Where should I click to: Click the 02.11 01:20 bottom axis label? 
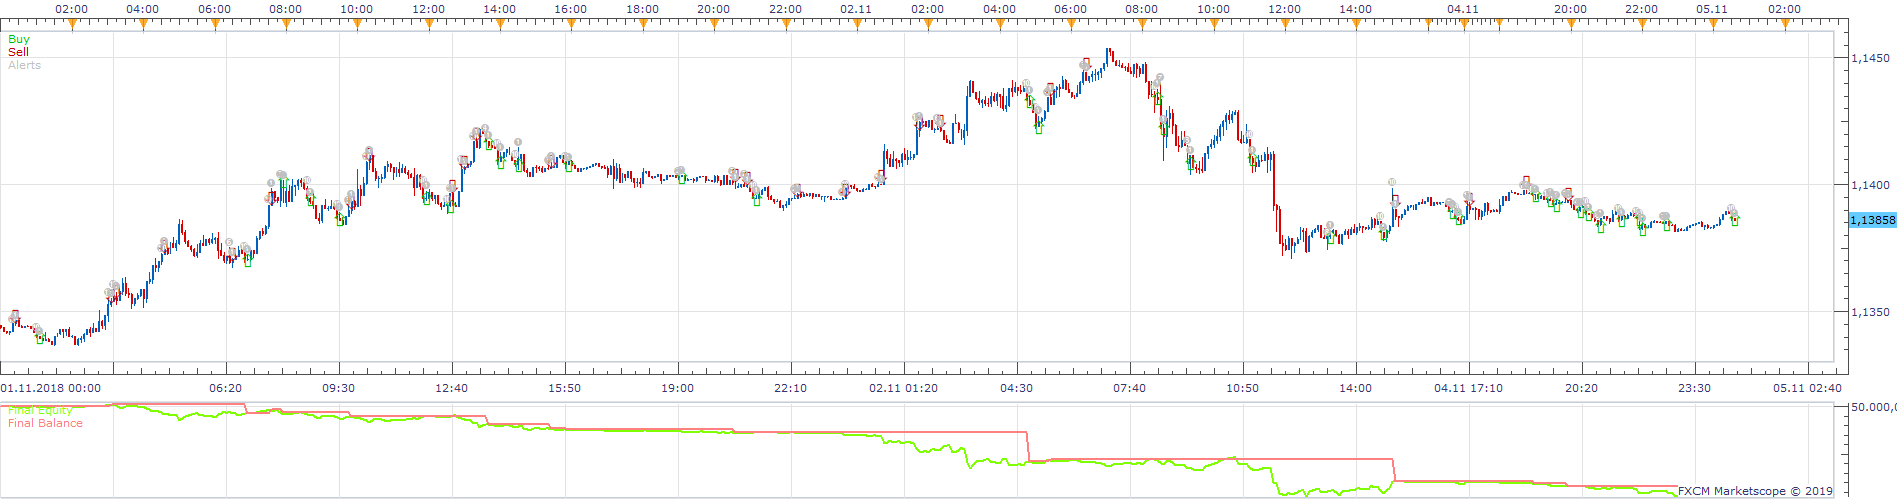(903, 388)
